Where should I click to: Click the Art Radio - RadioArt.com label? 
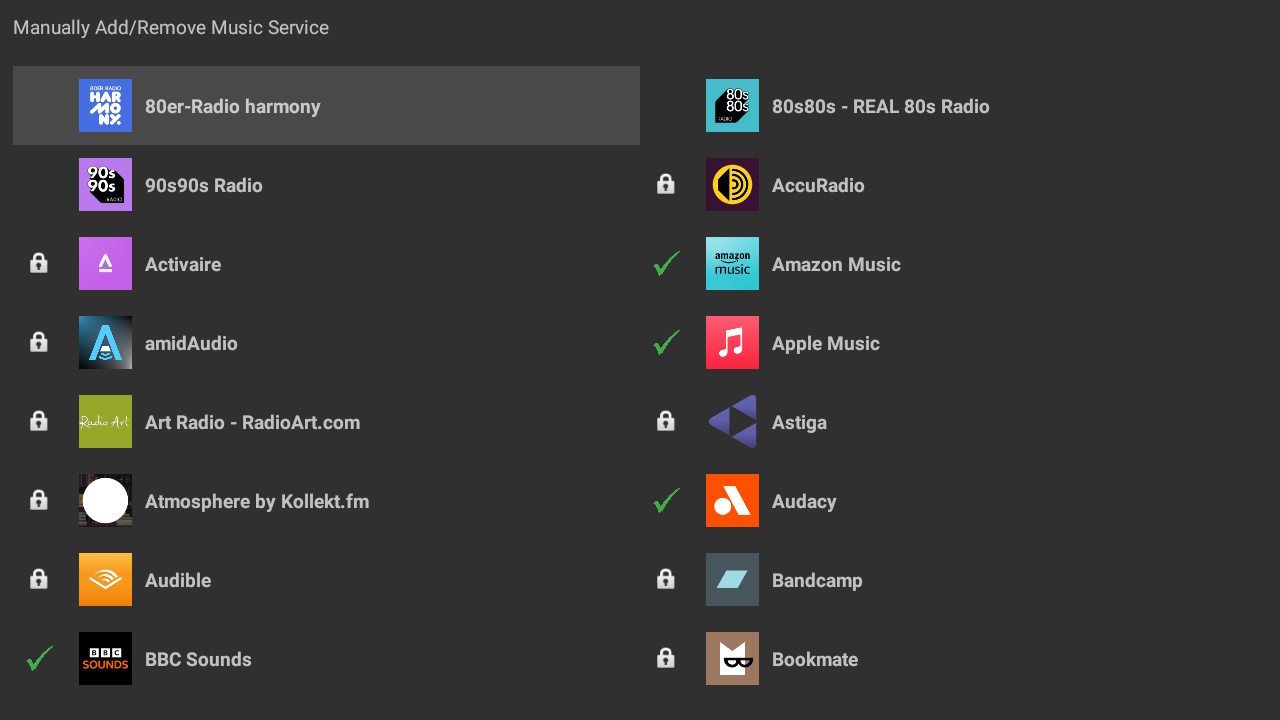252,422
